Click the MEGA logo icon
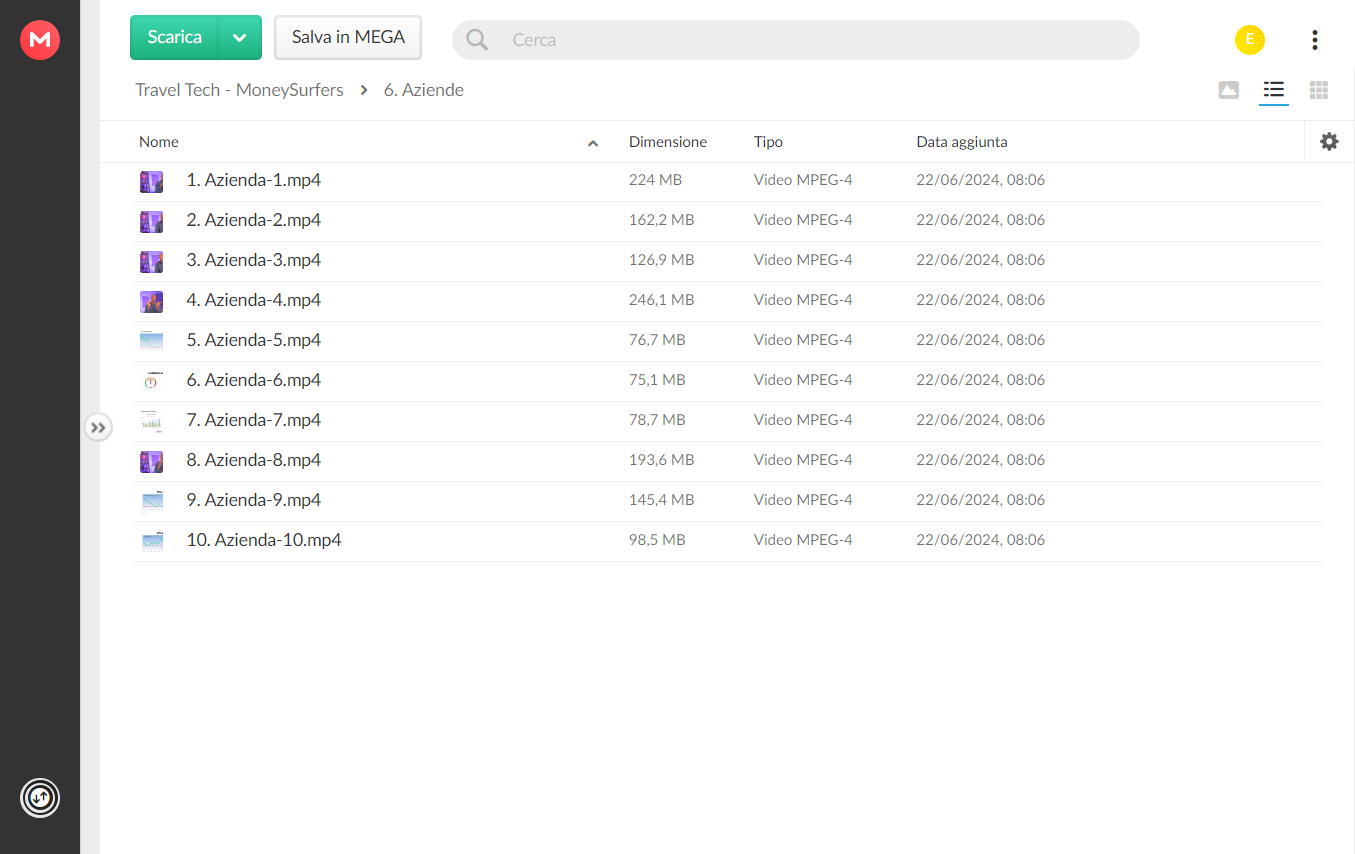The width and height of the screenshot is (1355, 854). (40, 40)
